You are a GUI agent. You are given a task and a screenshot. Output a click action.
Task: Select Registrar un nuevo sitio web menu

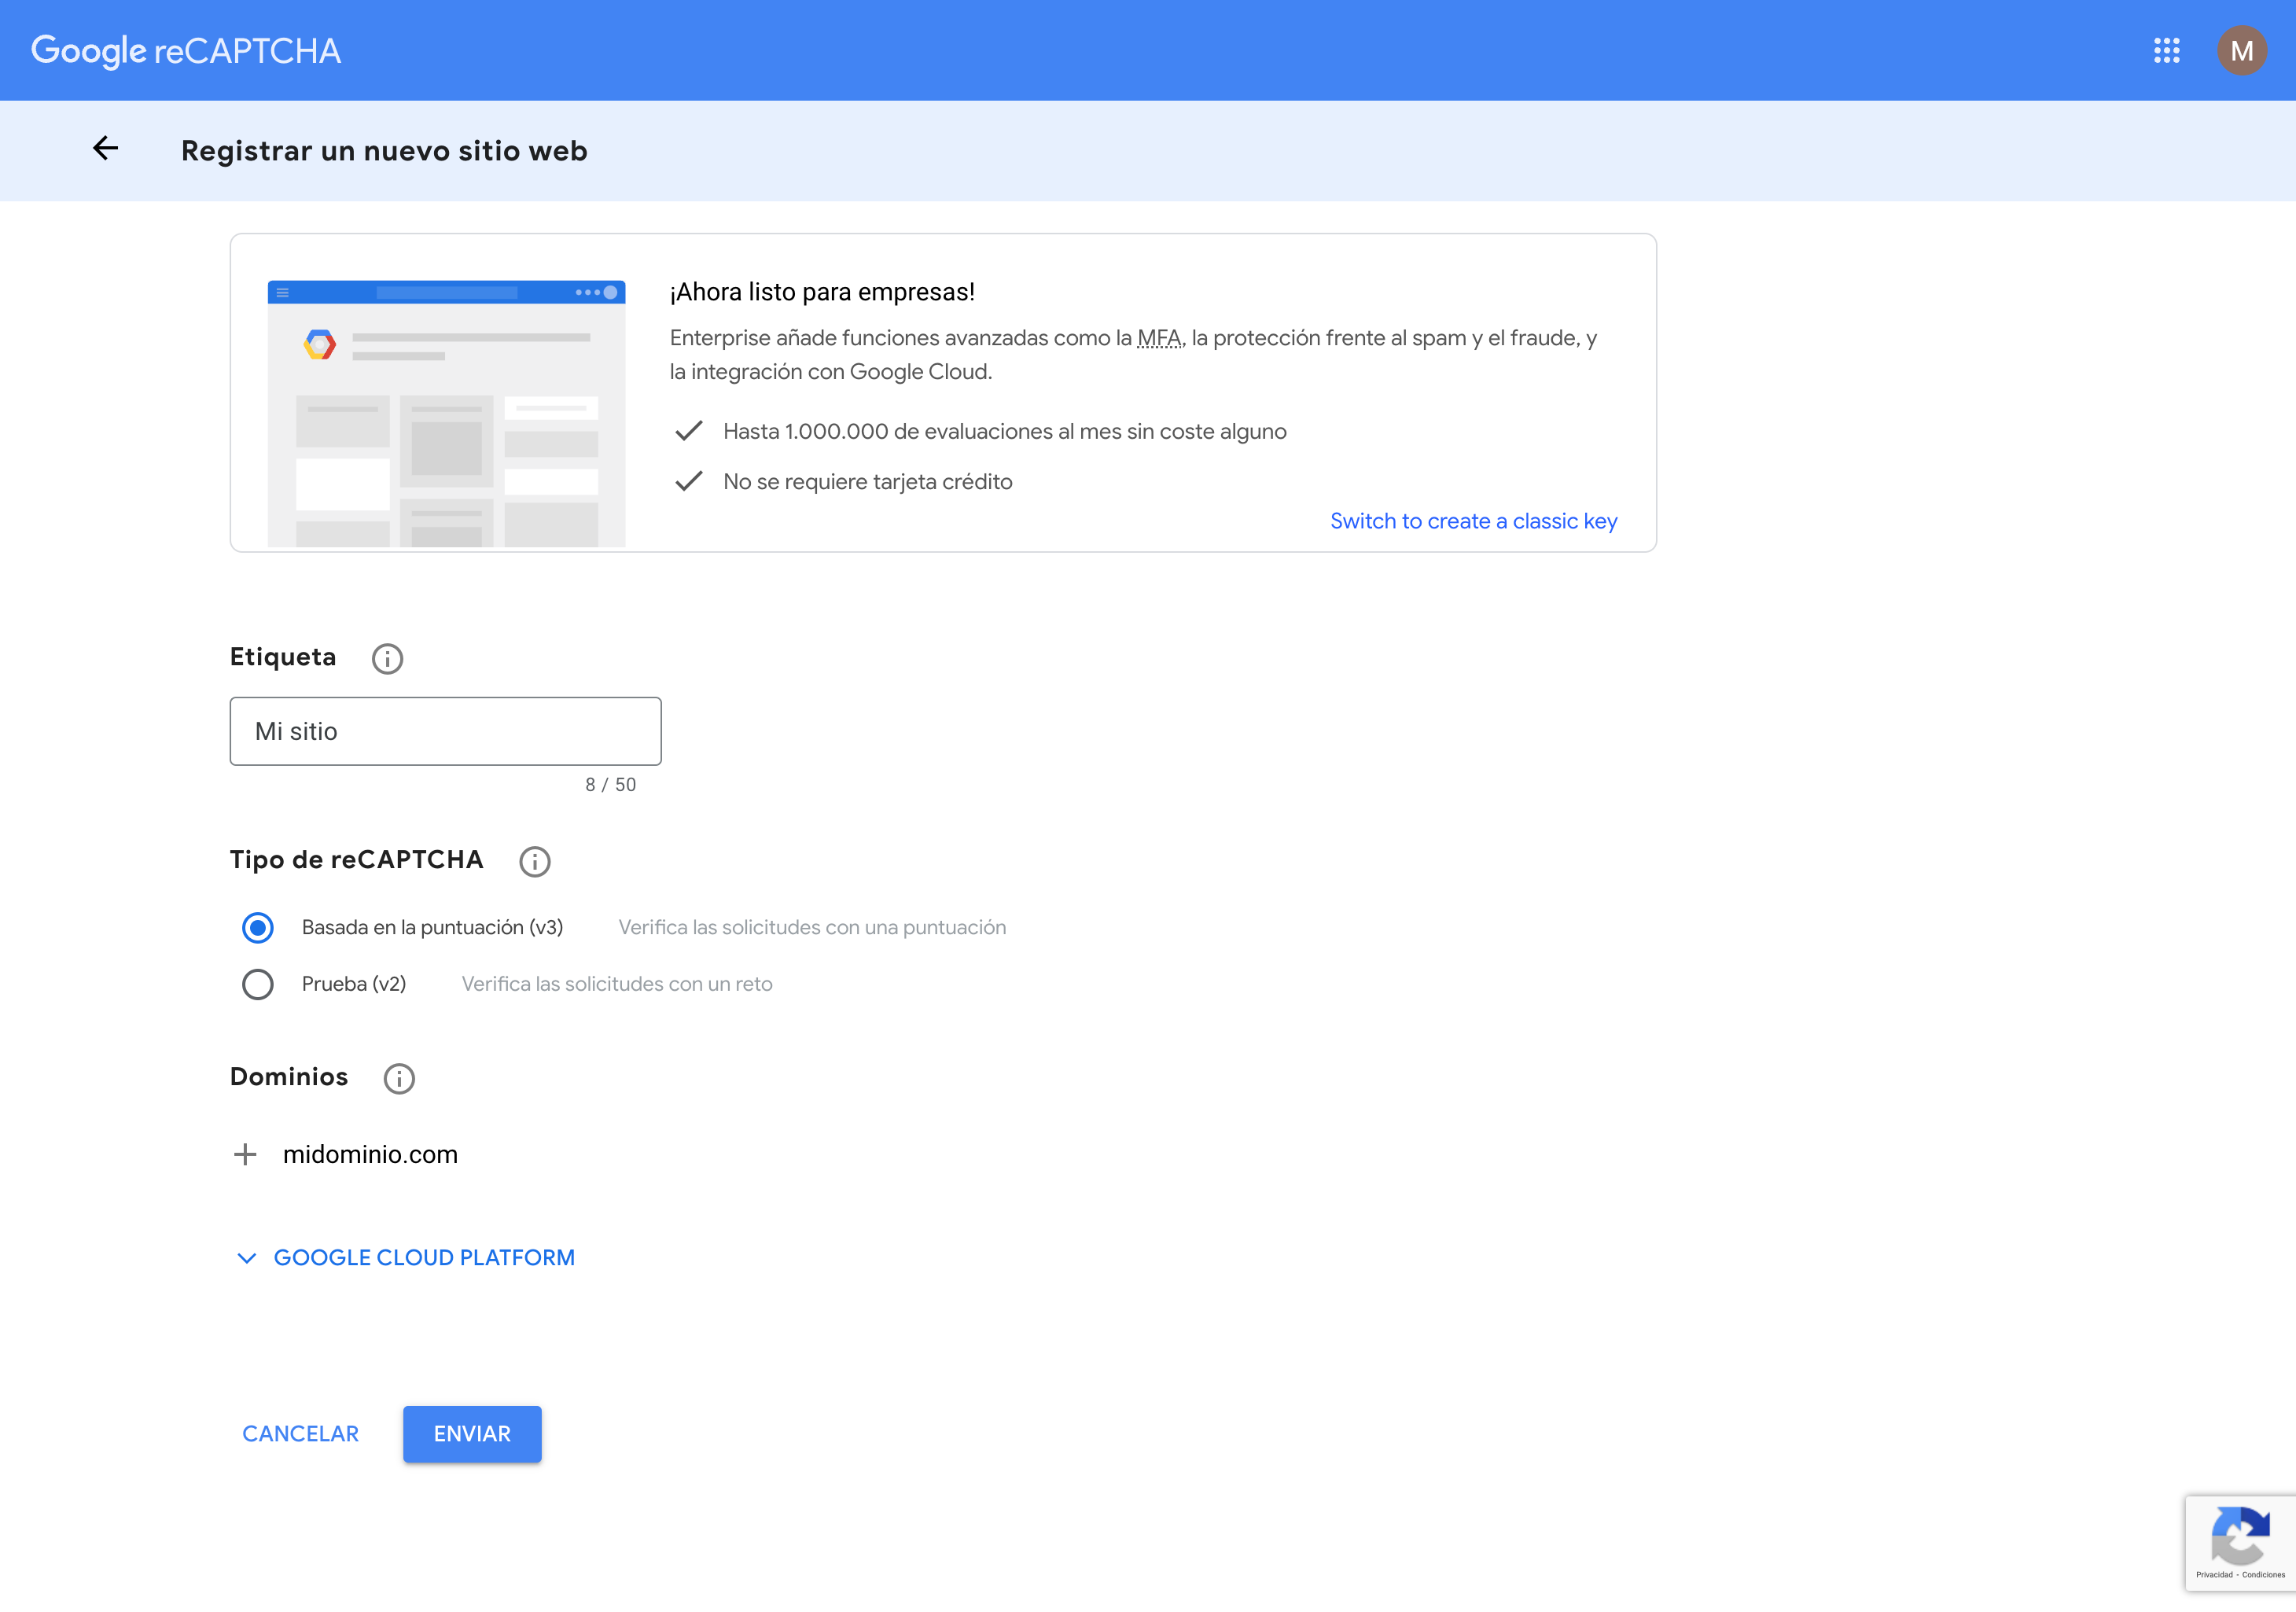point(384,150)
